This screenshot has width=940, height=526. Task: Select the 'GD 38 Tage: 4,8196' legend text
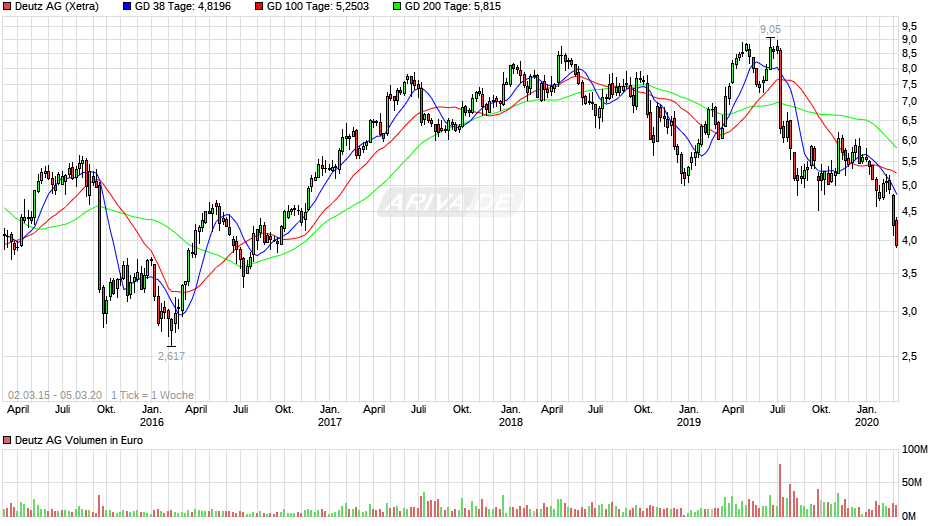[183, 7]
